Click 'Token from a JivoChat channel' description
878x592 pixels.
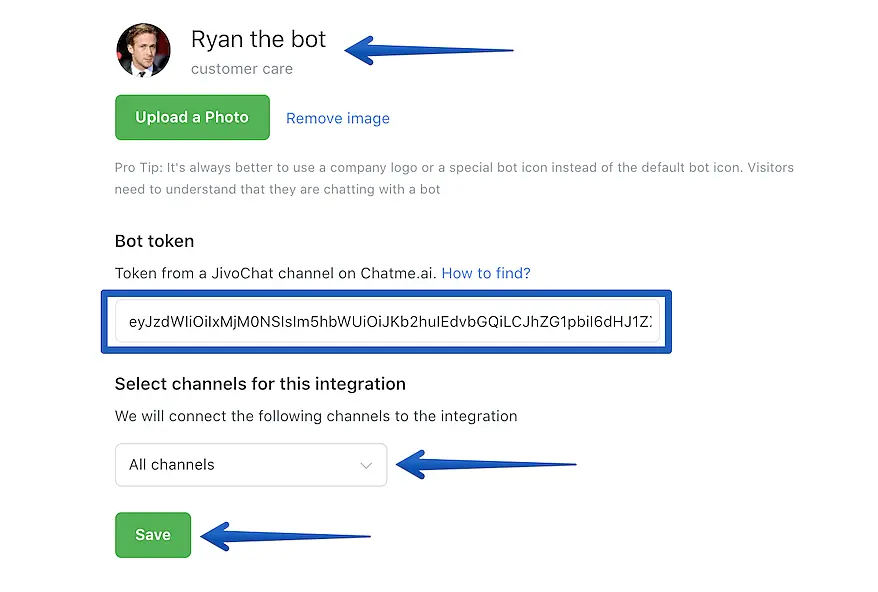275,273
